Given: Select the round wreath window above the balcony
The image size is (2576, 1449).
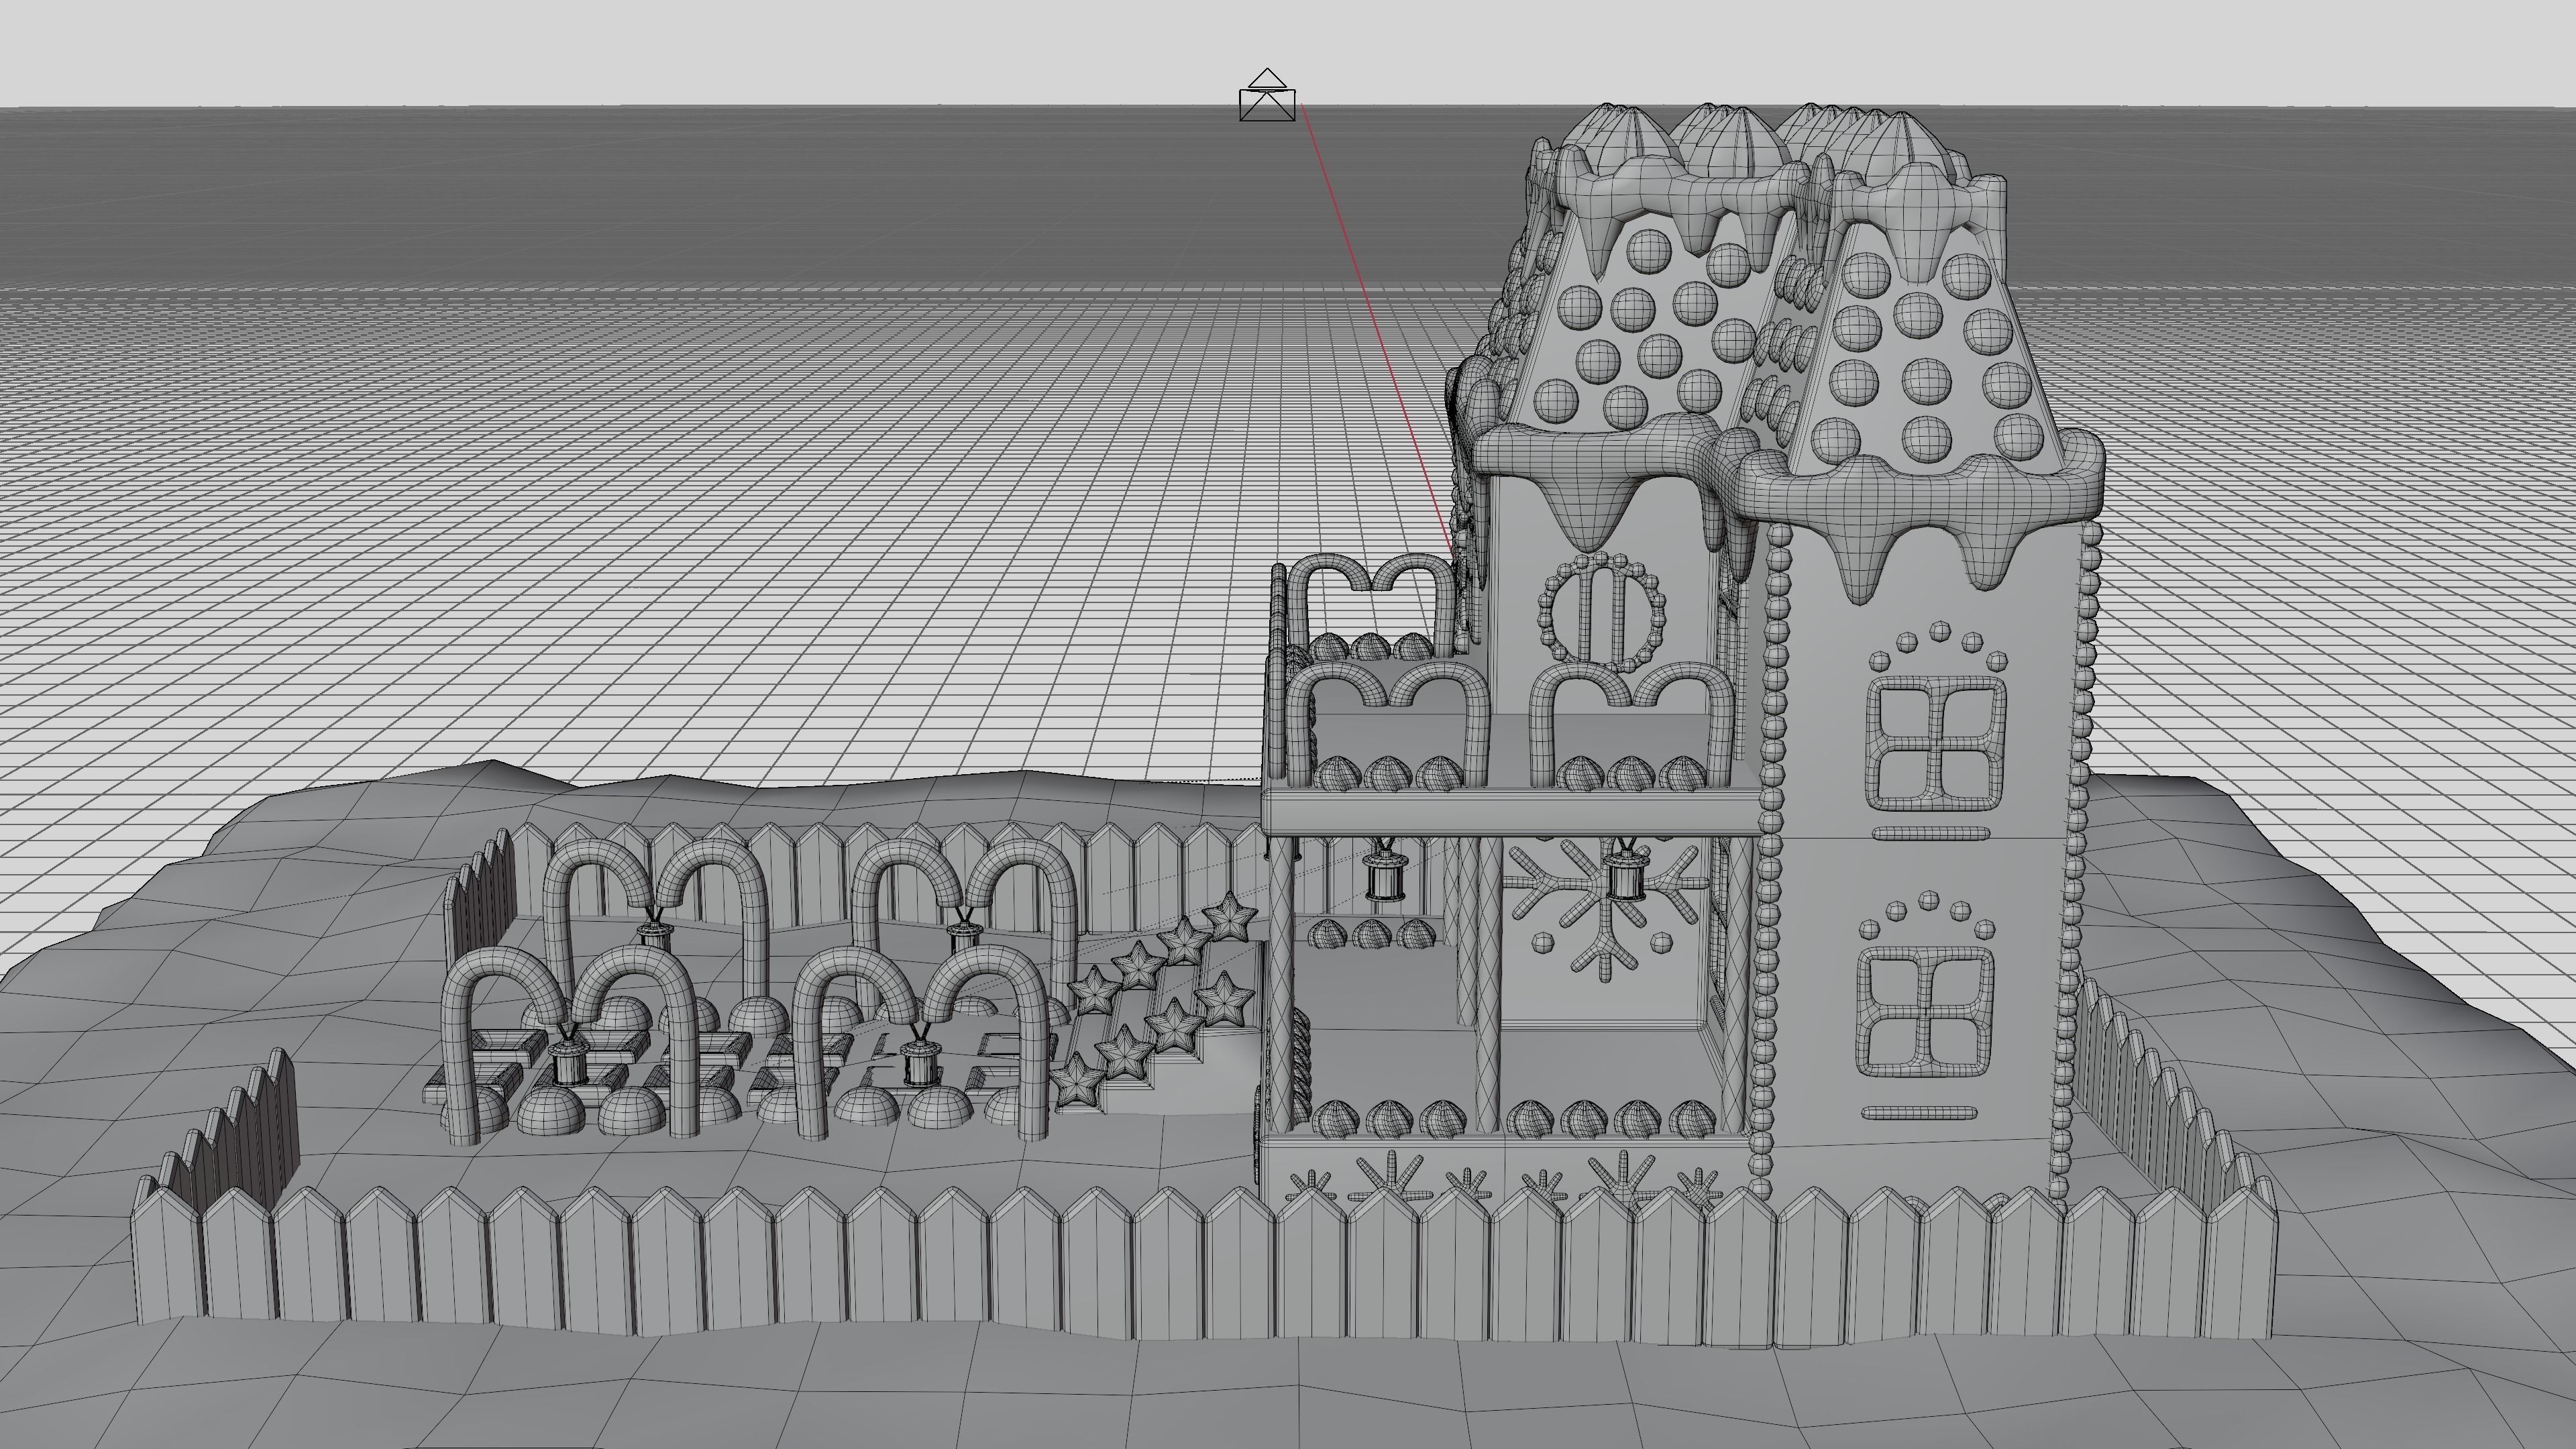Looking at the screenshot, I should click(1601, 612).
